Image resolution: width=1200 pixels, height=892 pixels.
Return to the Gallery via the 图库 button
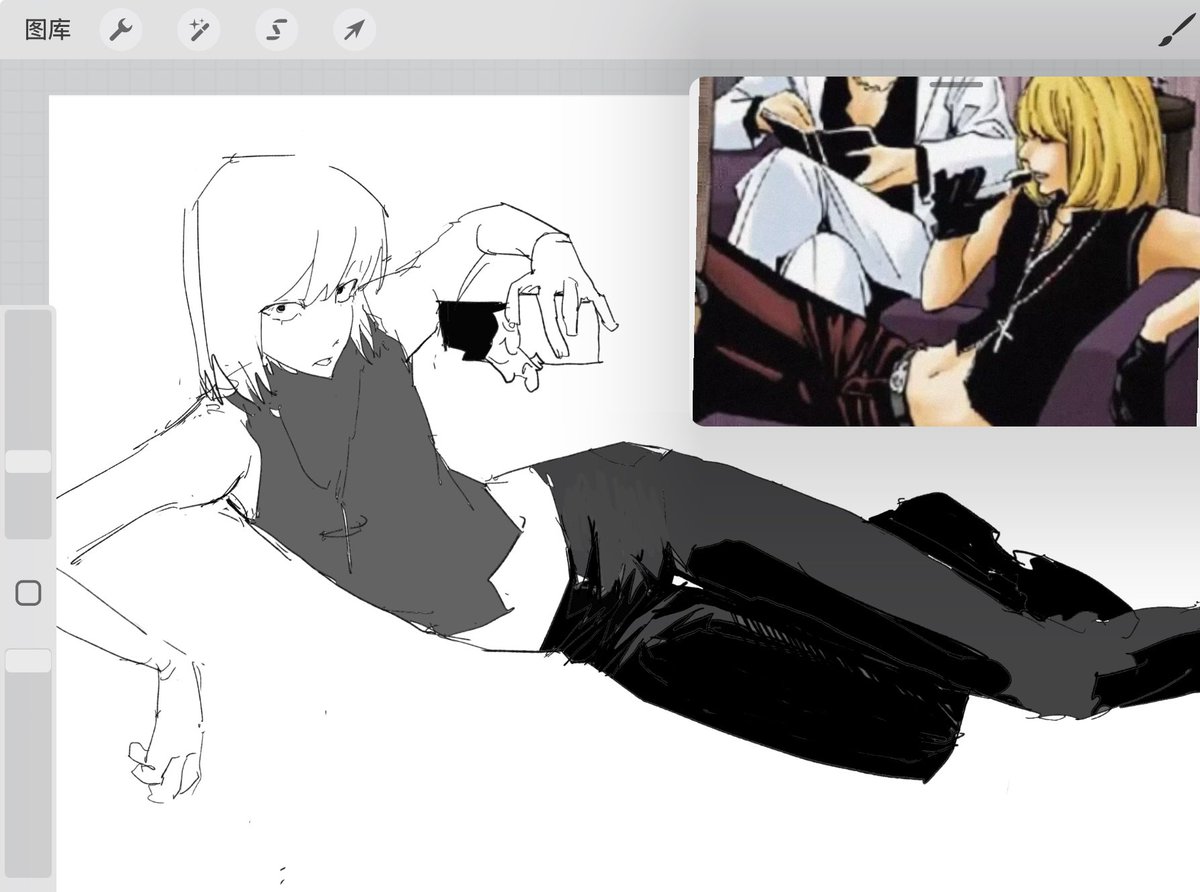[48, 30]
